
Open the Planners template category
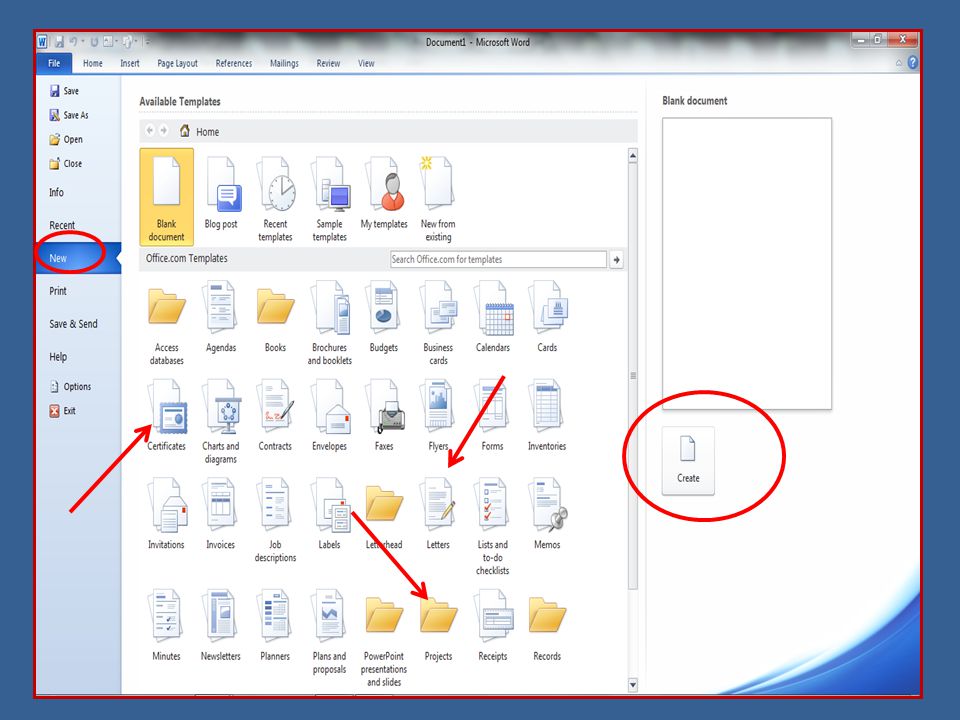[x=275, y=626]
